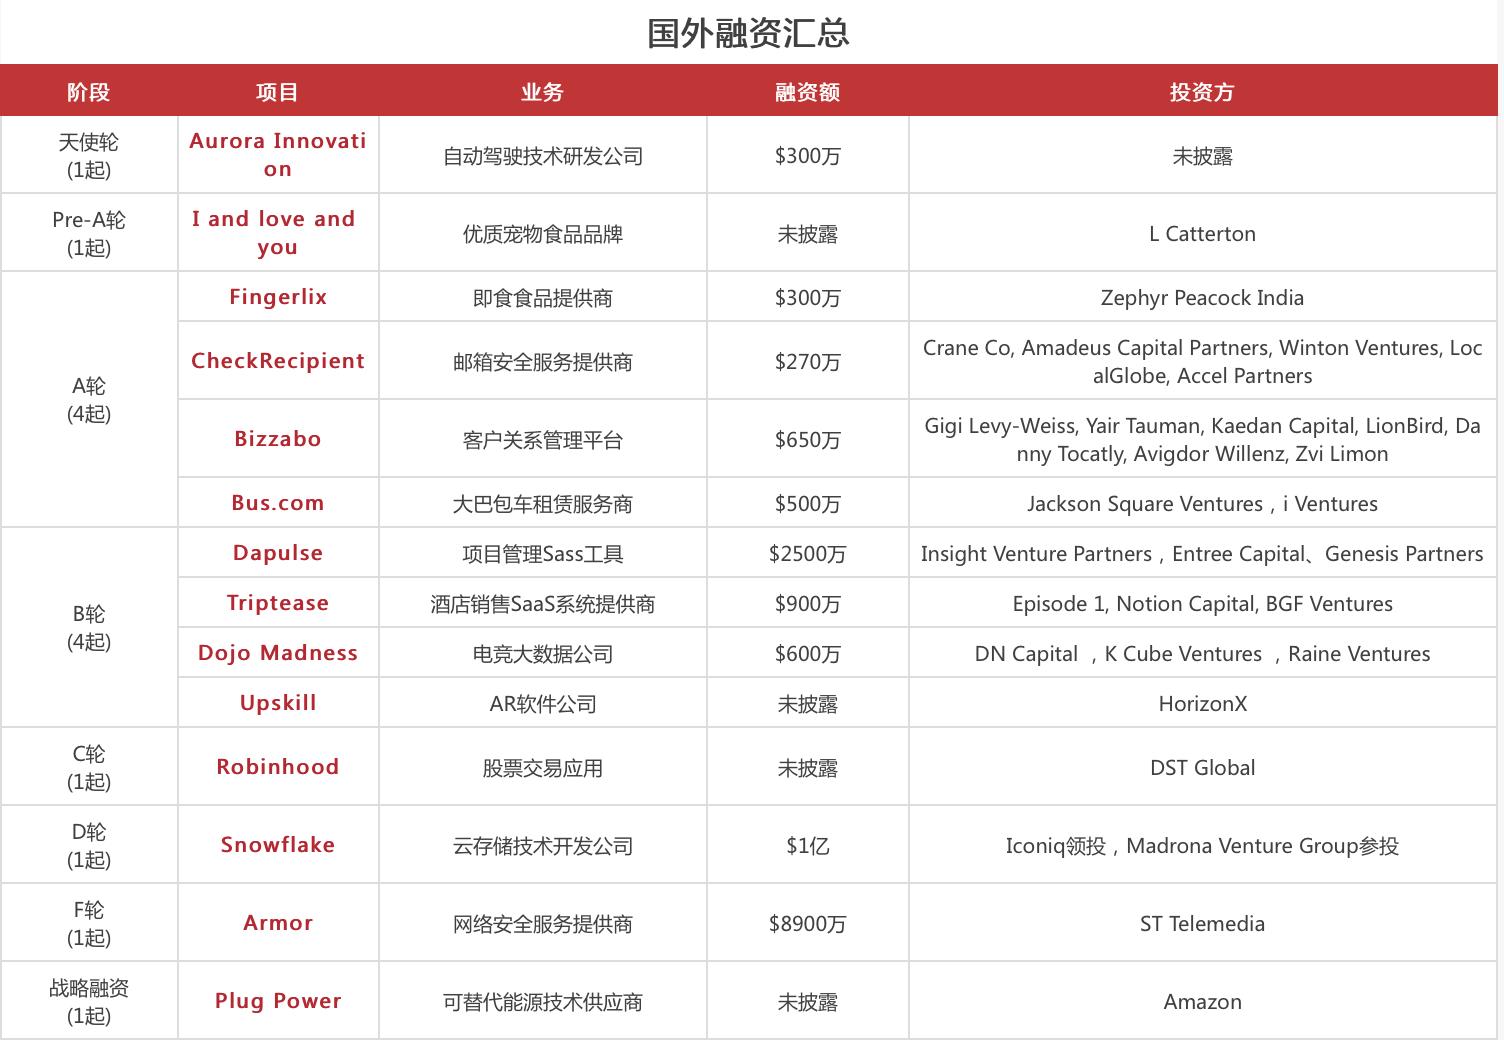Click the B轮 (4起) stage cell
1504x1040 pixels.
(x=89, y=628)
